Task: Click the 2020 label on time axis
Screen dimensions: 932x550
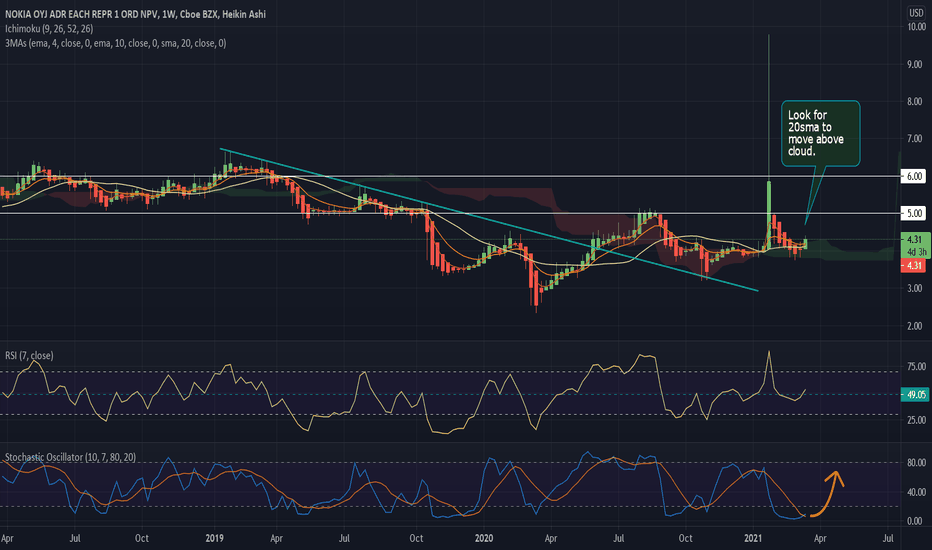Action: coord(484,538)
